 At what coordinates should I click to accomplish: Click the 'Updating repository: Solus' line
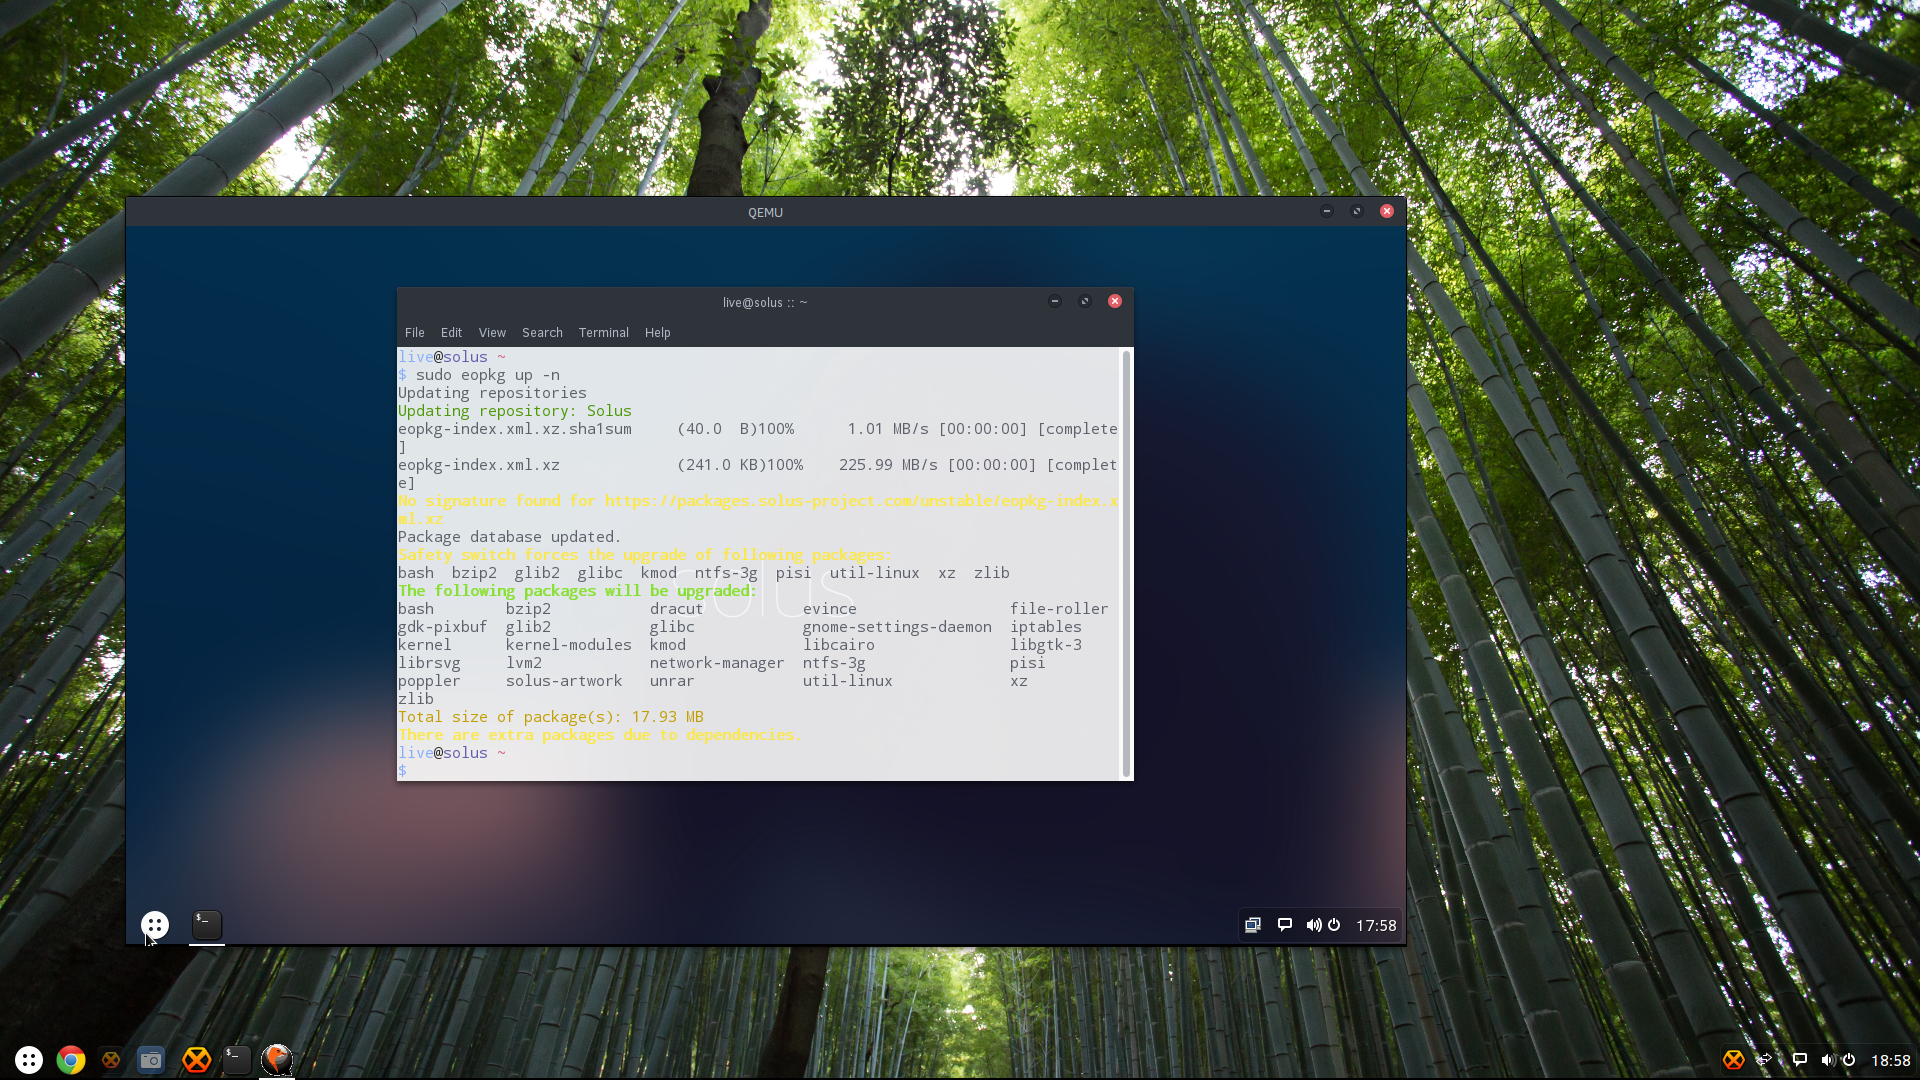coord(515,411)
